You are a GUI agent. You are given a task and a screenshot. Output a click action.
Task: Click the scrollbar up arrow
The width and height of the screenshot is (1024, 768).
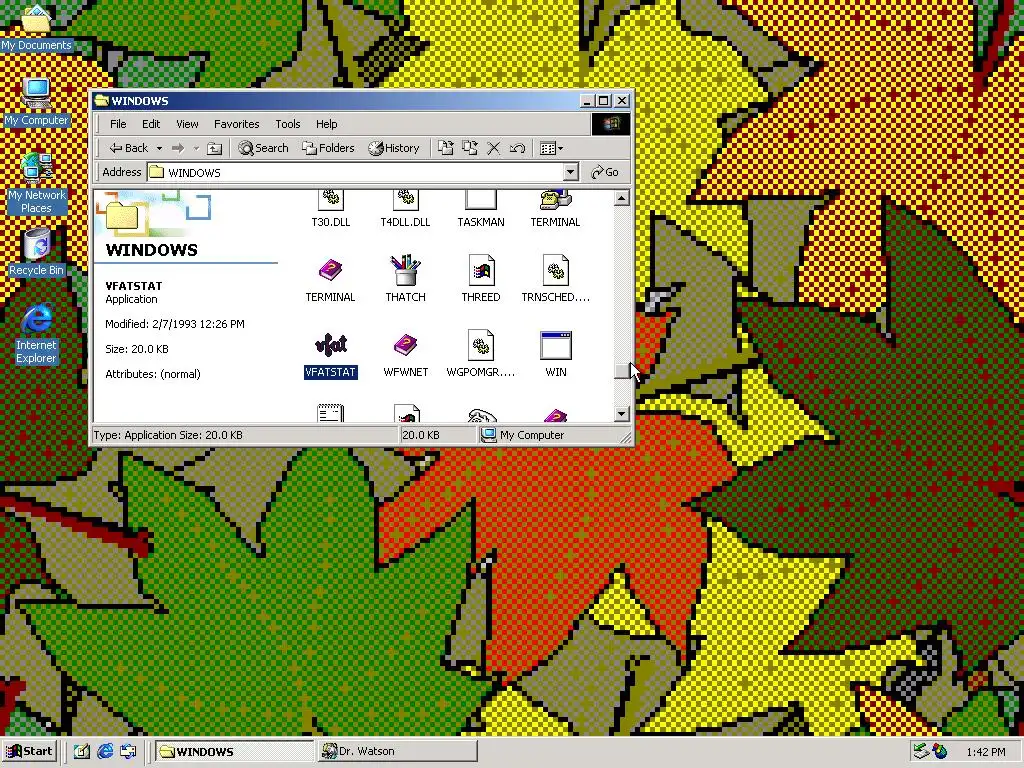(x=622, y=198)
